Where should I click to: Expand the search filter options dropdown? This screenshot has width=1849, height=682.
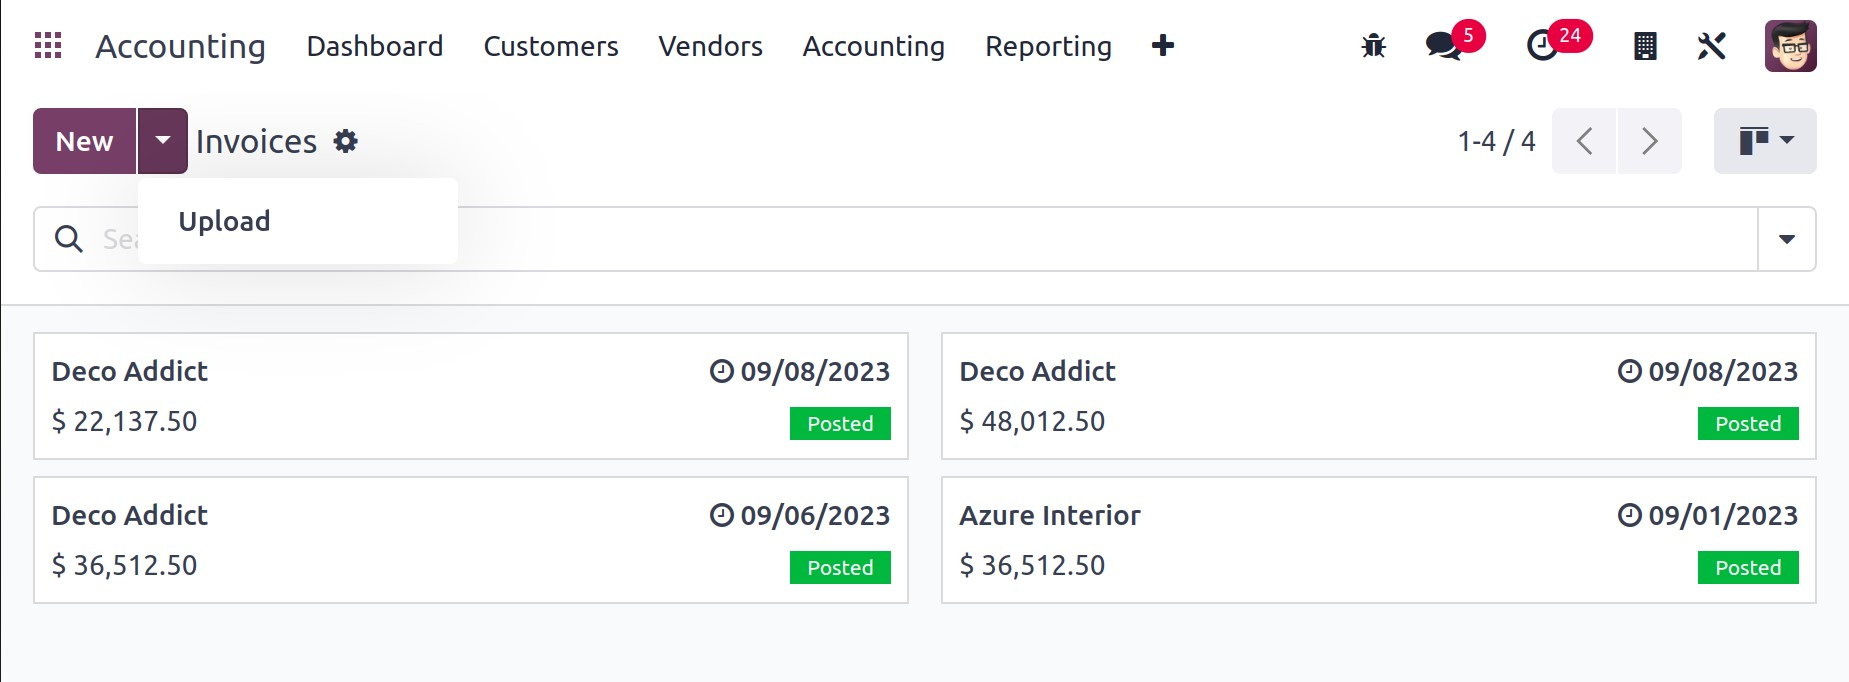click(1786, 239)
